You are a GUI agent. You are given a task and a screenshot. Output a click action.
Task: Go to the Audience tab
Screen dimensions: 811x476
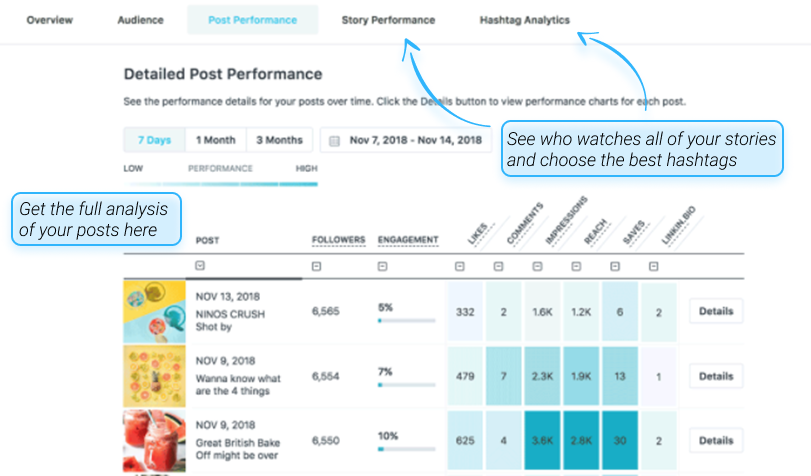140,20
